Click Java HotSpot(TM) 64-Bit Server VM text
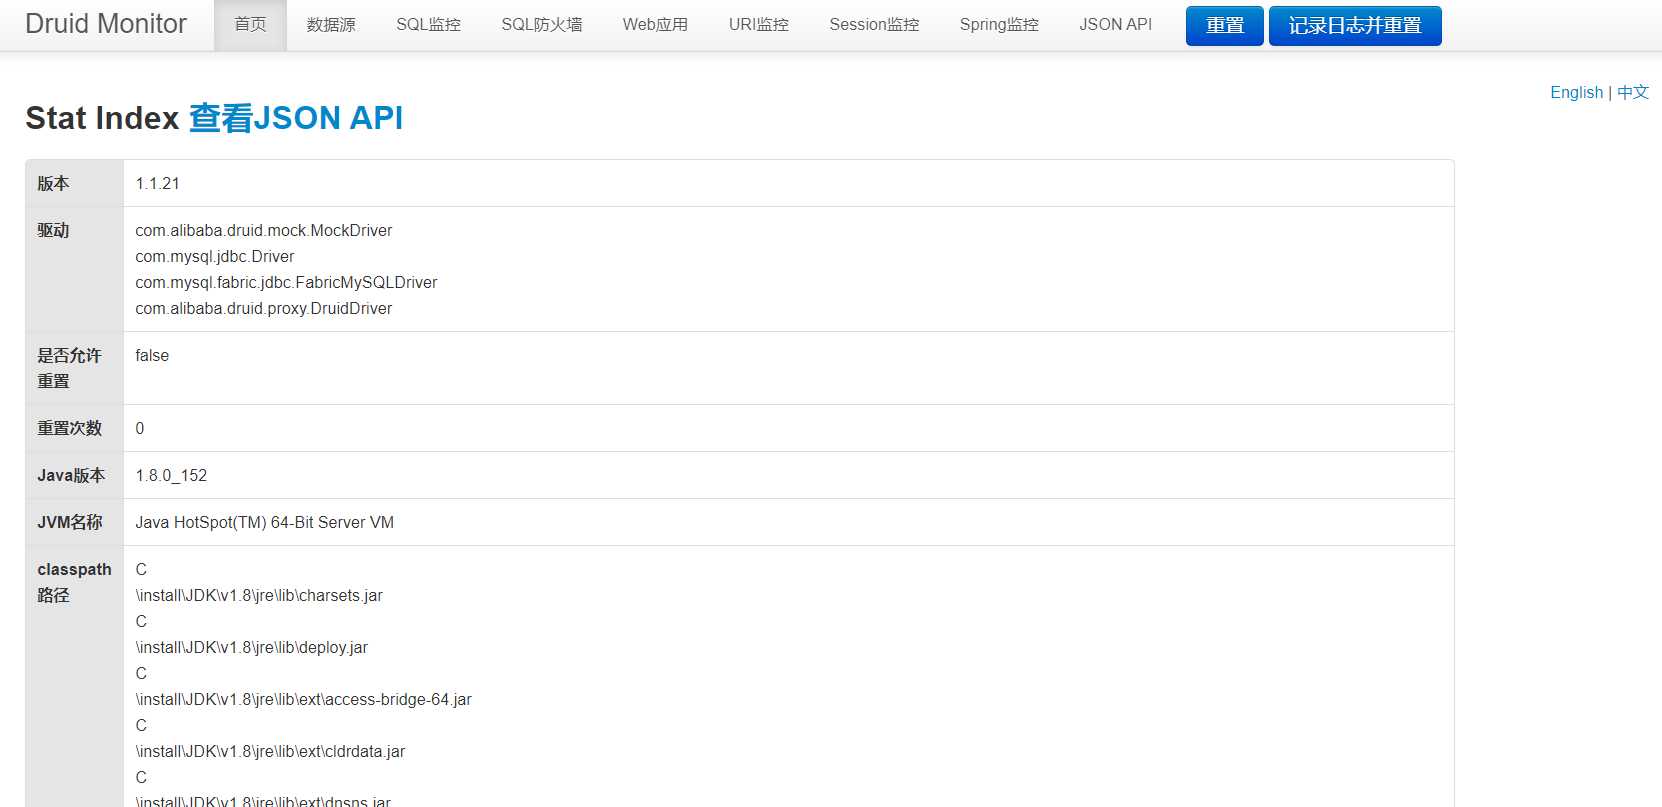Screen dimensions: 1662x807 (x=265, y=522)
